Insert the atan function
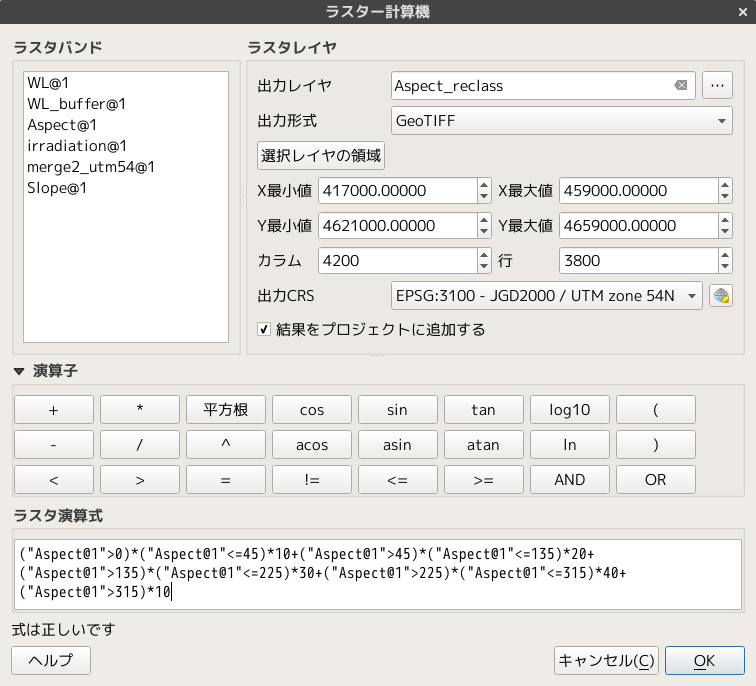This screenshot has width=756, height=686. coord(484,444)
